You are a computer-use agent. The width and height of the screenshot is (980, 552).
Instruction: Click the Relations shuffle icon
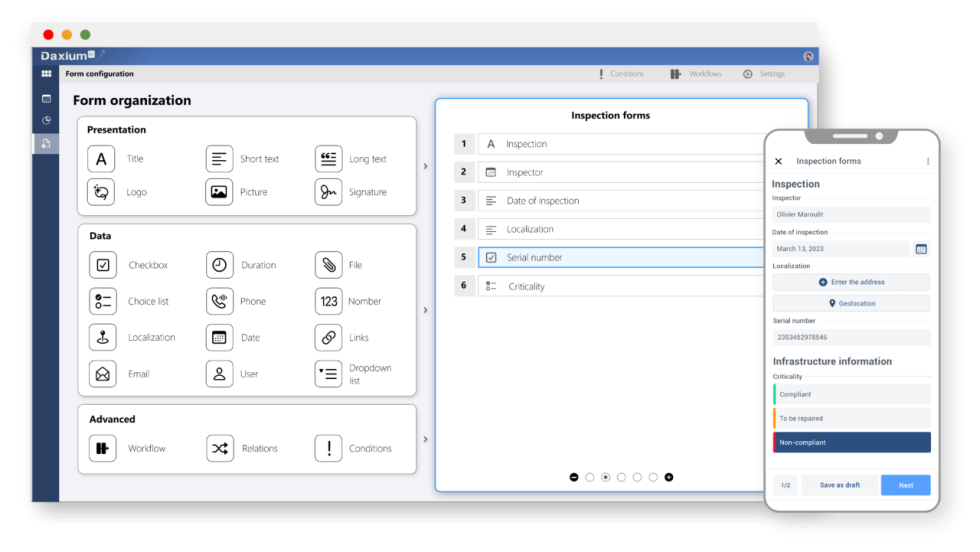click(x=220, y=449)
